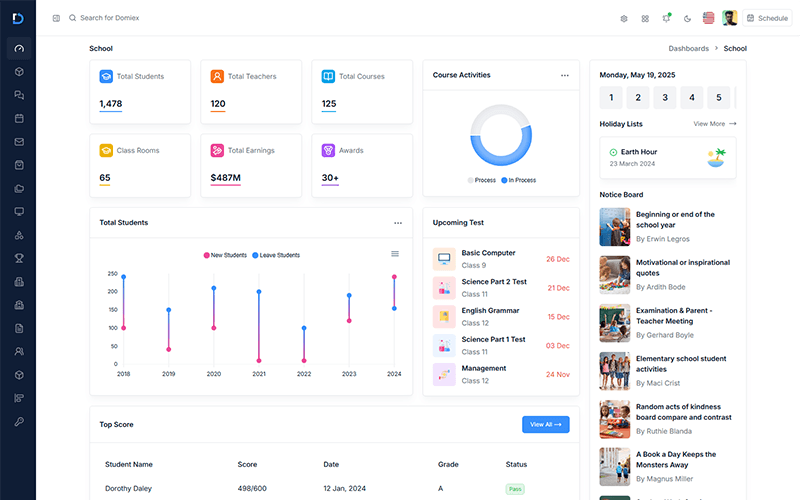800x500 pixels.
Task: Select day 4 in the calendar strip
Action: point(692,97)
